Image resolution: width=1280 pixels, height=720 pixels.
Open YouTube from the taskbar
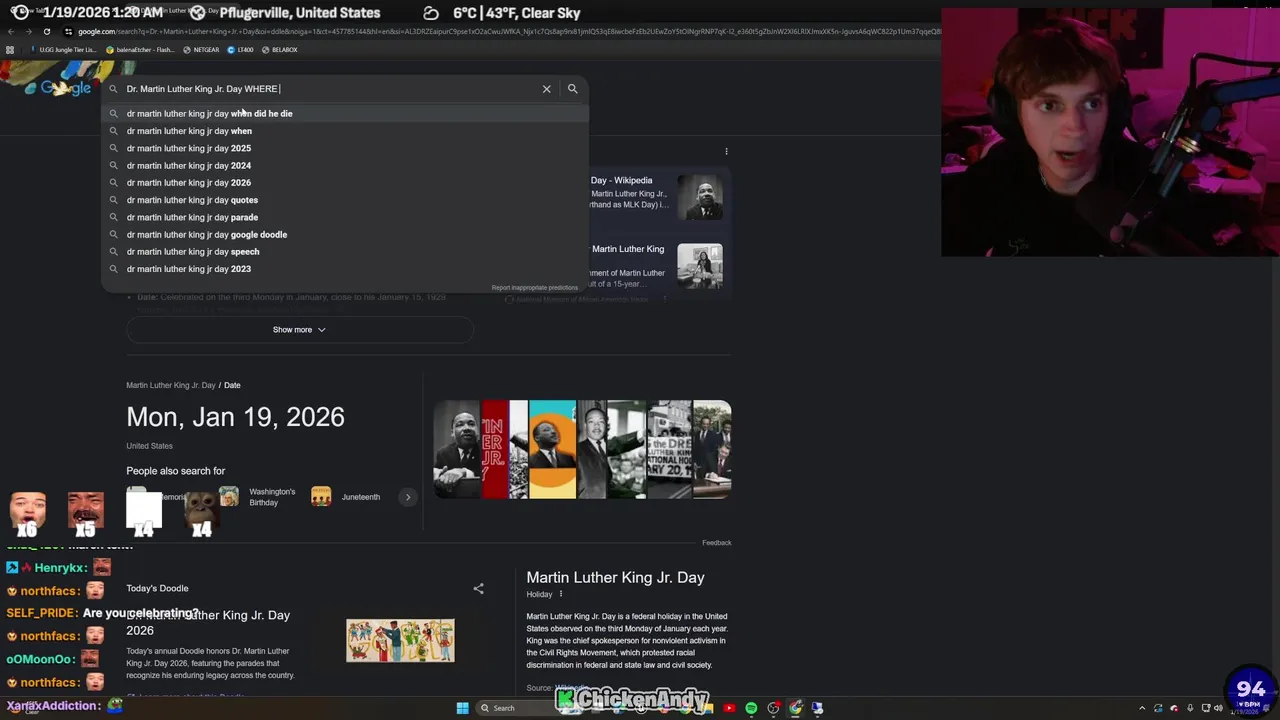(x=729, y=708)
